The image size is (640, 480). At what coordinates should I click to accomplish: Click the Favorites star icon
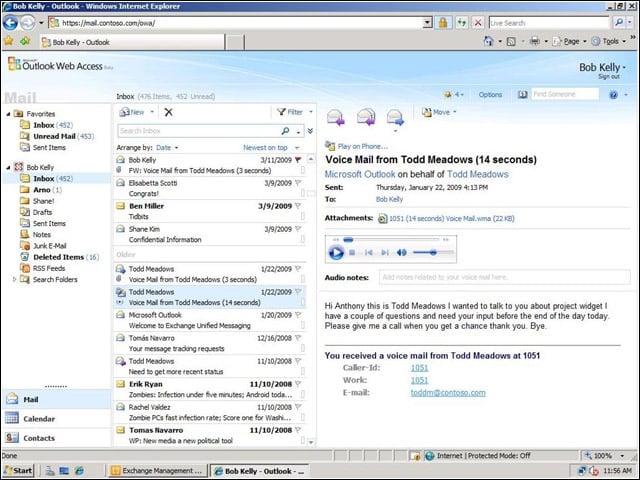pos(9,41)
